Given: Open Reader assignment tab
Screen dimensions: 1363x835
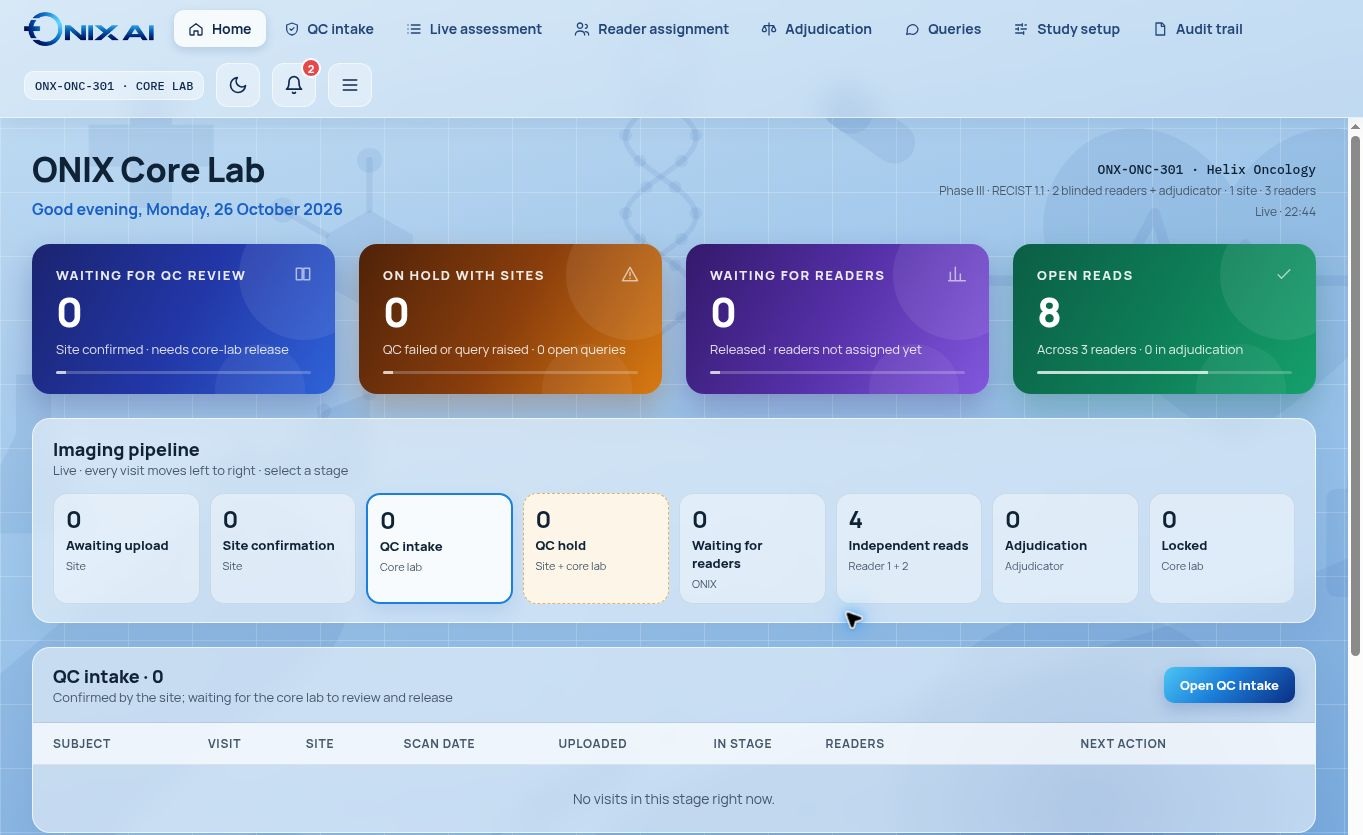Looking at the screenshot, I should coord(651,29).
